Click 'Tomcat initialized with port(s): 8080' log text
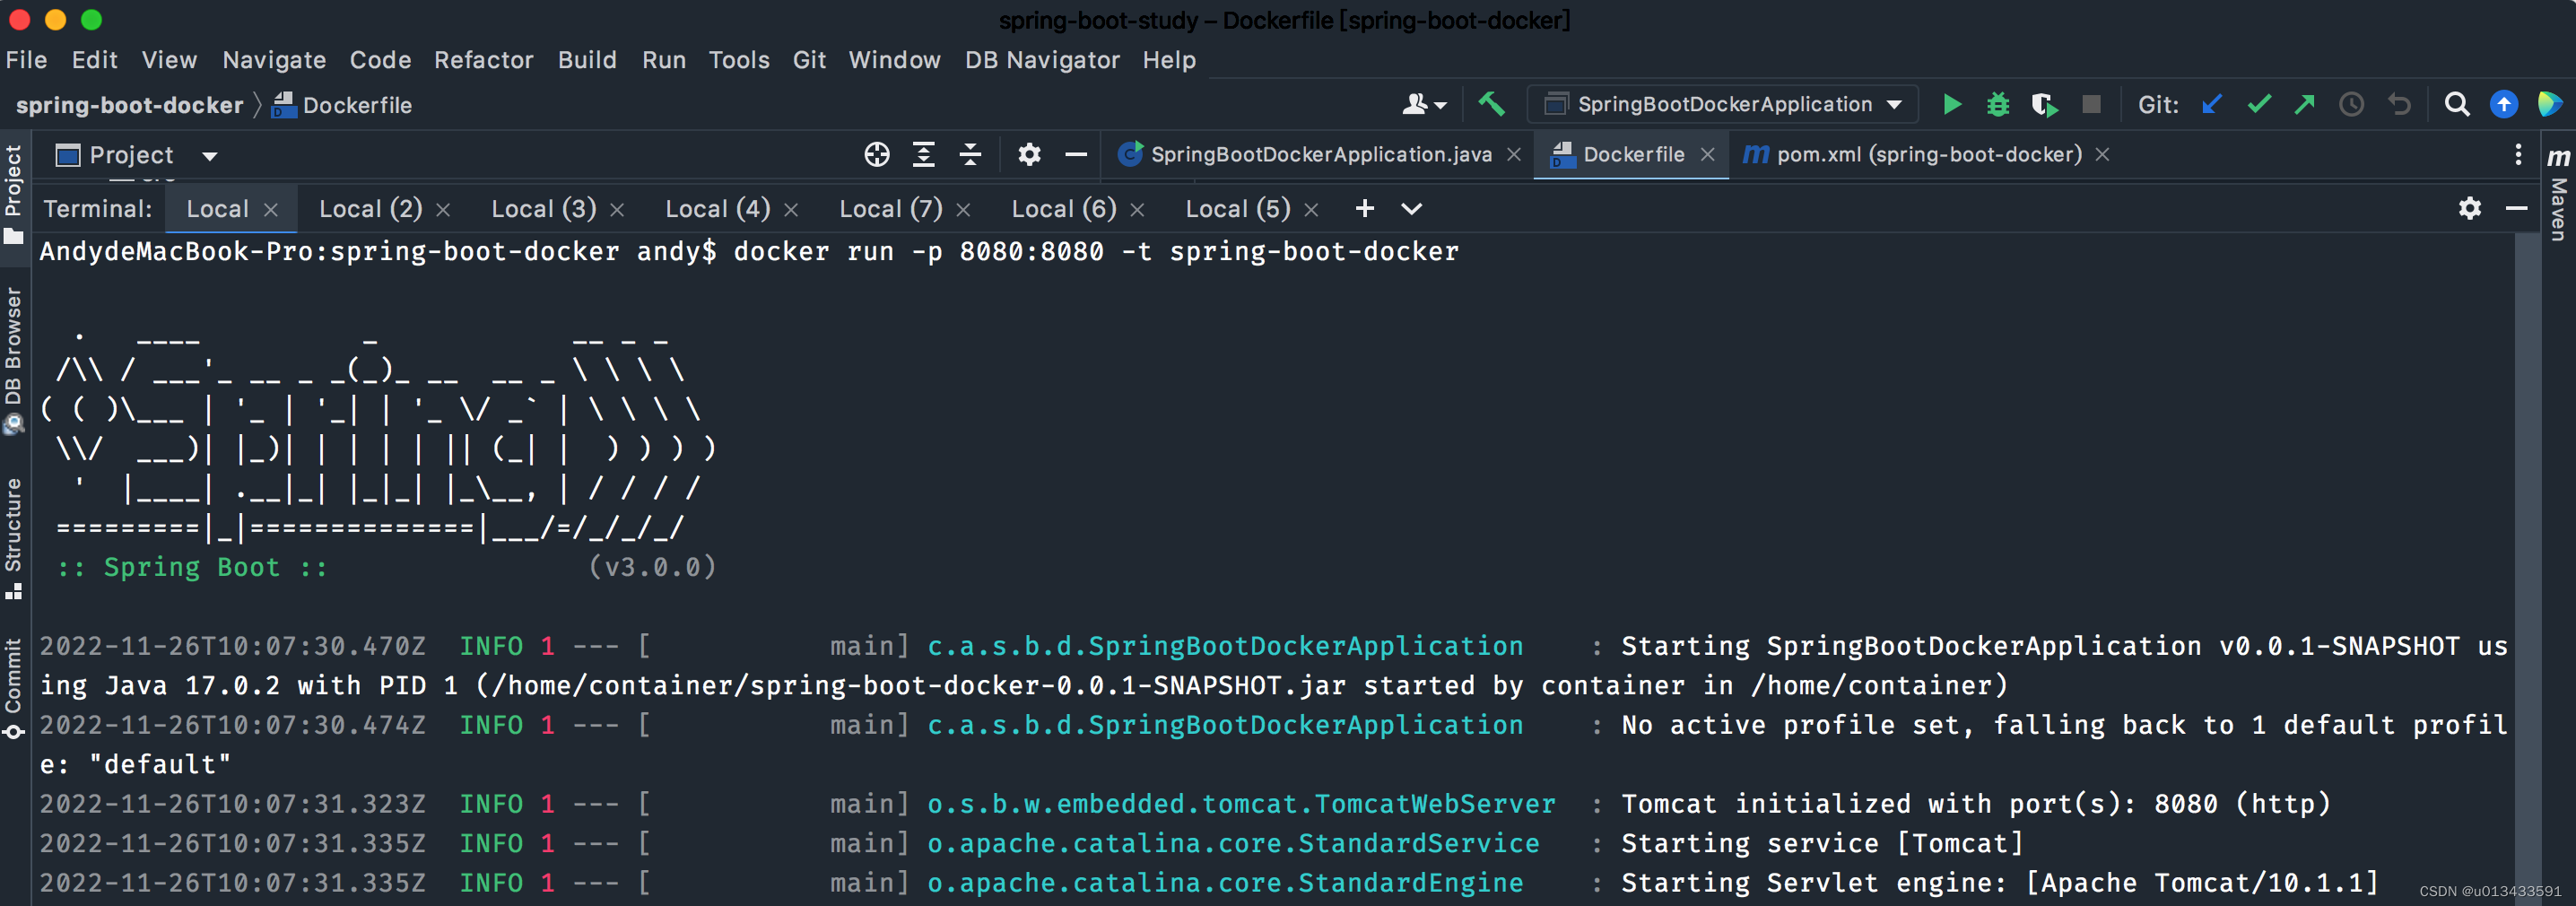This screenshot has width=2576, height=906. click(x=1975, y=804)
